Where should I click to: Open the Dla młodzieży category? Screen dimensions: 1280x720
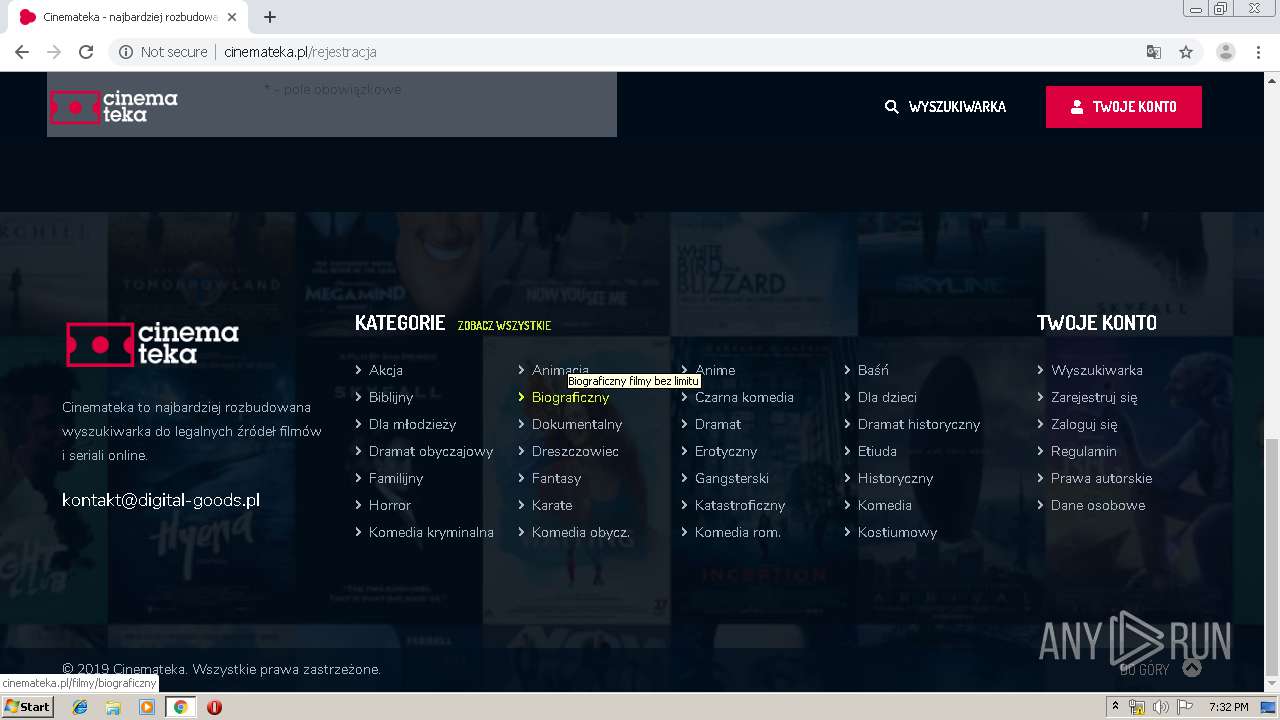pos(412,424)
